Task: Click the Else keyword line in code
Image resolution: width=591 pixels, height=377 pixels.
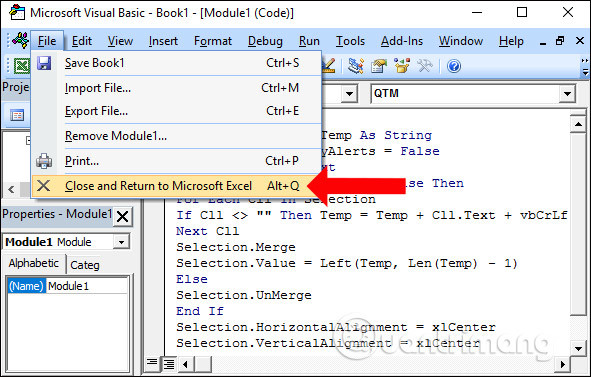Action: coord(192,279)
